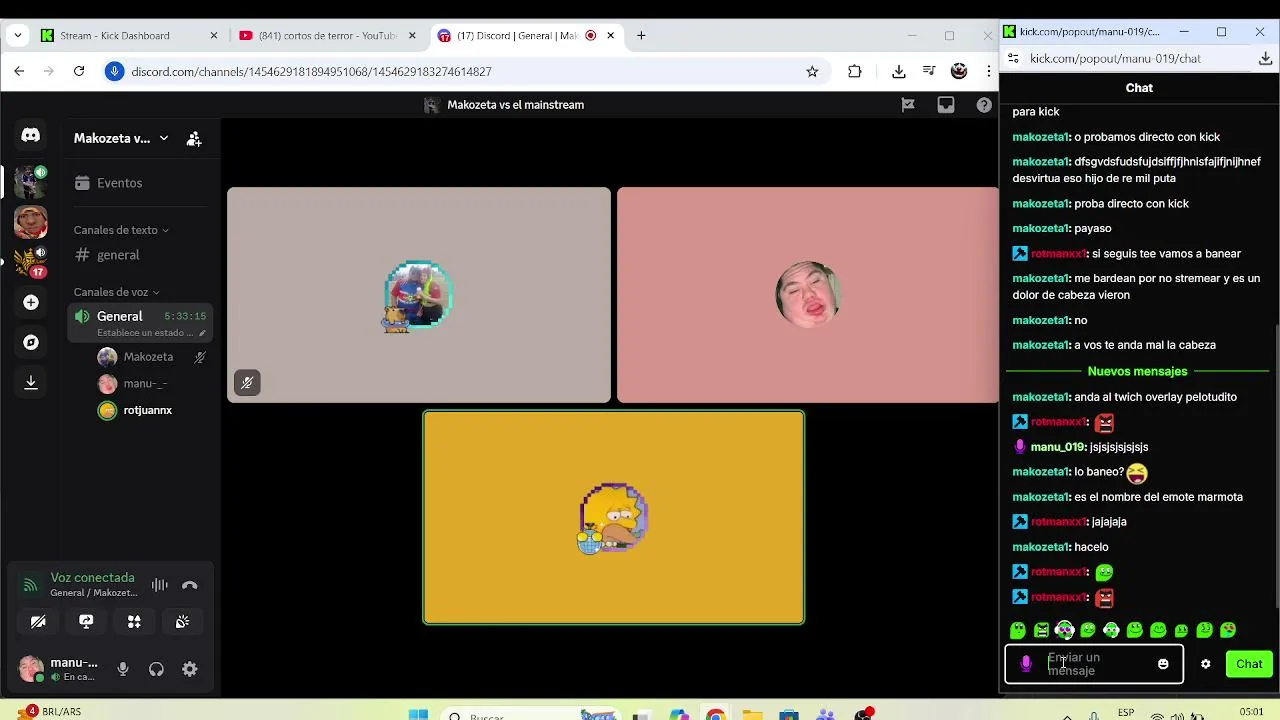Invite members icon next to server name
The width and height of the screenshot is (1280, 720).
point(194,139)
